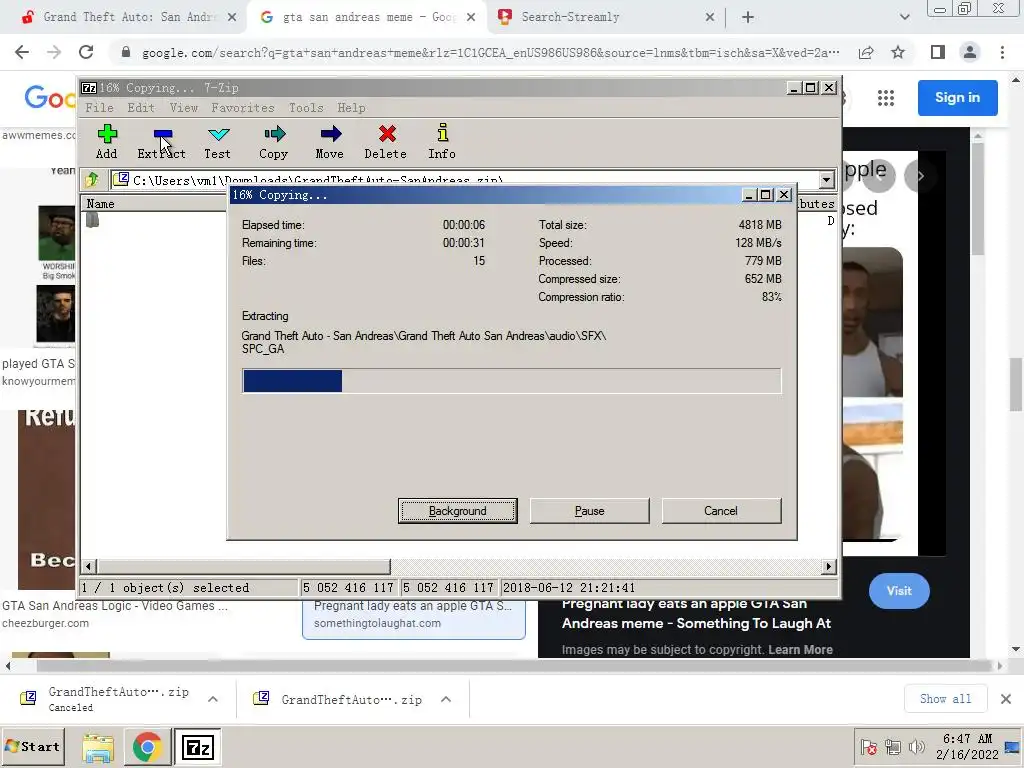This screenshot has width=1024, height=768.
Task: Click 7-Zip horizontal scrollbar right arrow
Action: tap(829, 566)
